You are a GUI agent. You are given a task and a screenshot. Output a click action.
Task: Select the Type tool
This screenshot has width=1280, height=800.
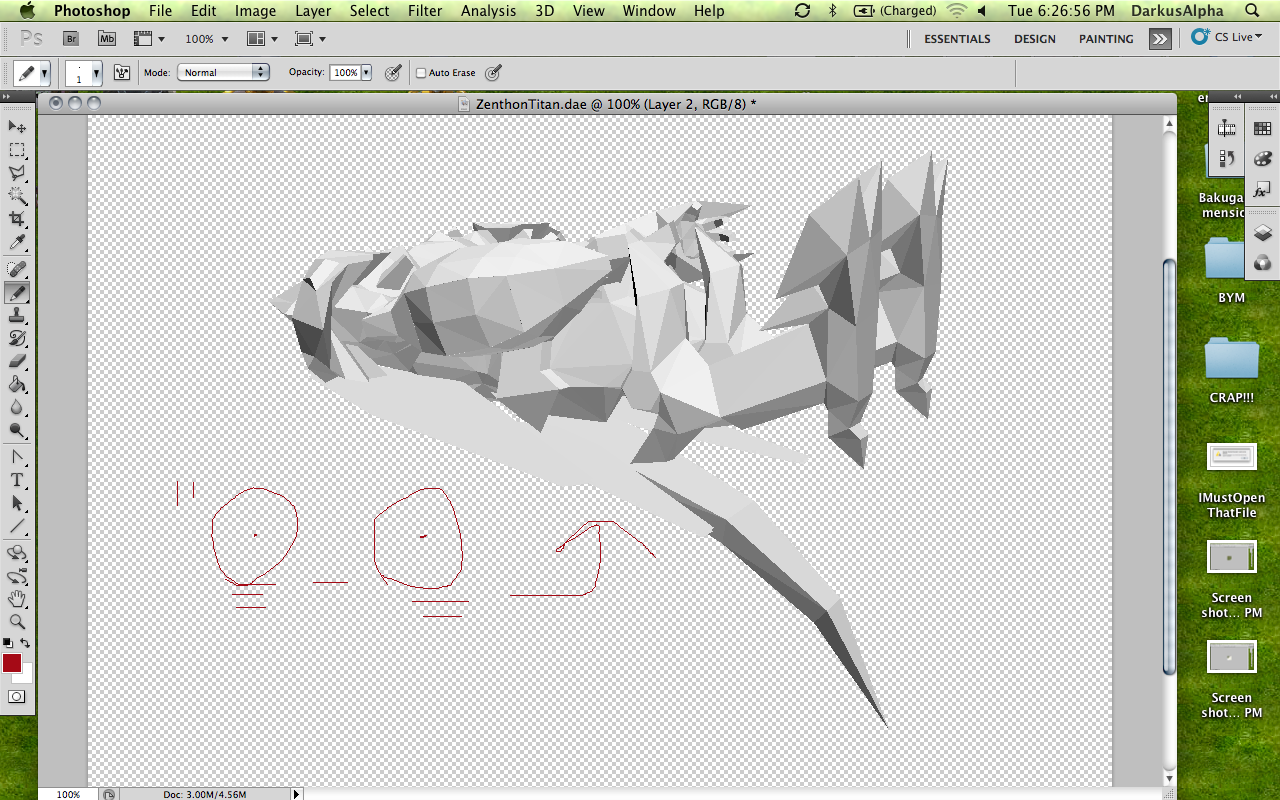[17, 481]
